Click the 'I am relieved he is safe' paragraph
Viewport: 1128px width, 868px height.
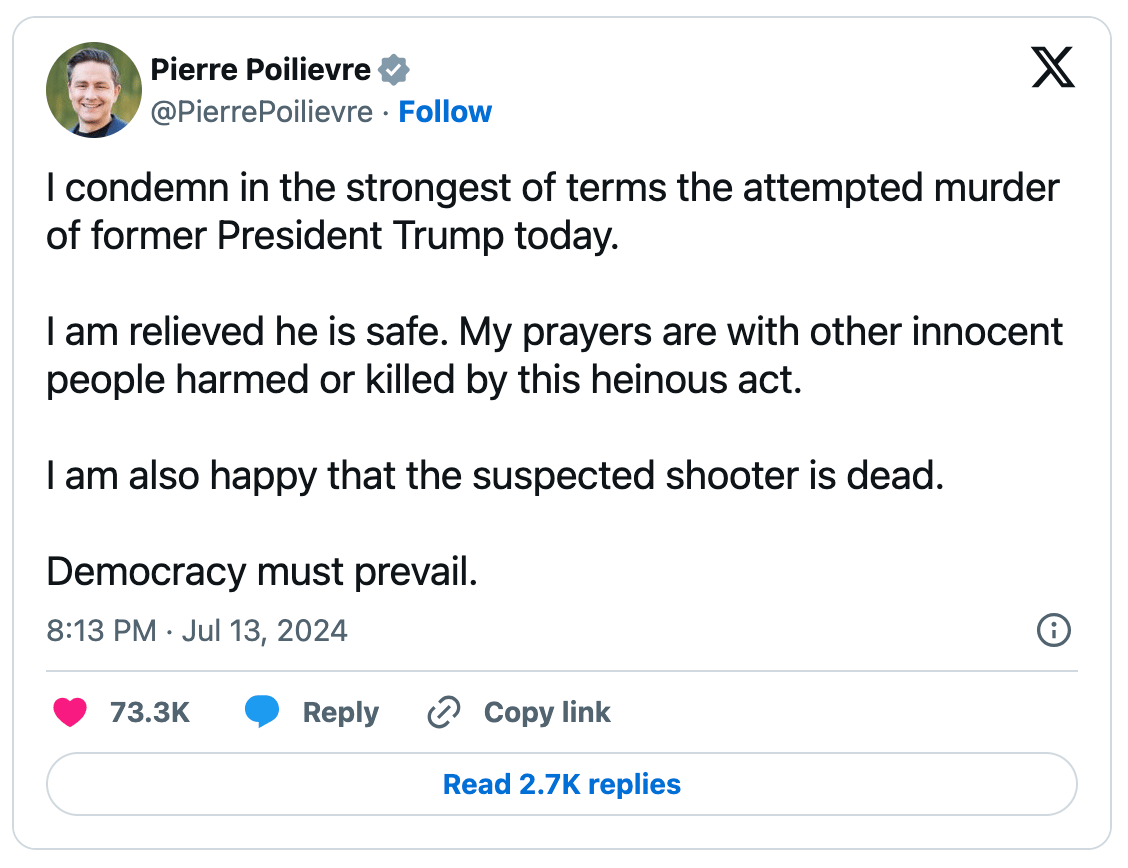pyautogui.click(x=554, y=356)
